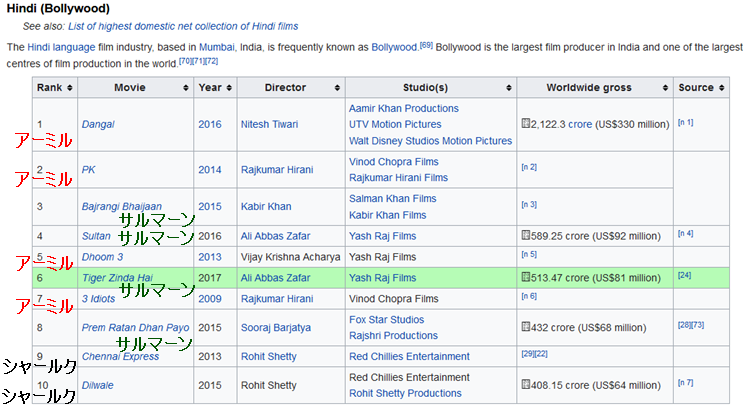Open the crore link in Dangal gross
750x411 pixels.
580,124
